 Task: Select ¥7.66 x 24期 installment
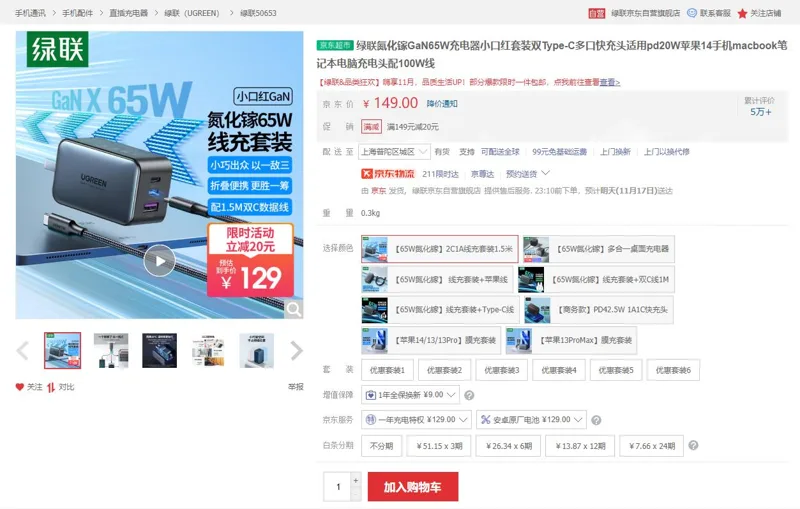(652, 446)
